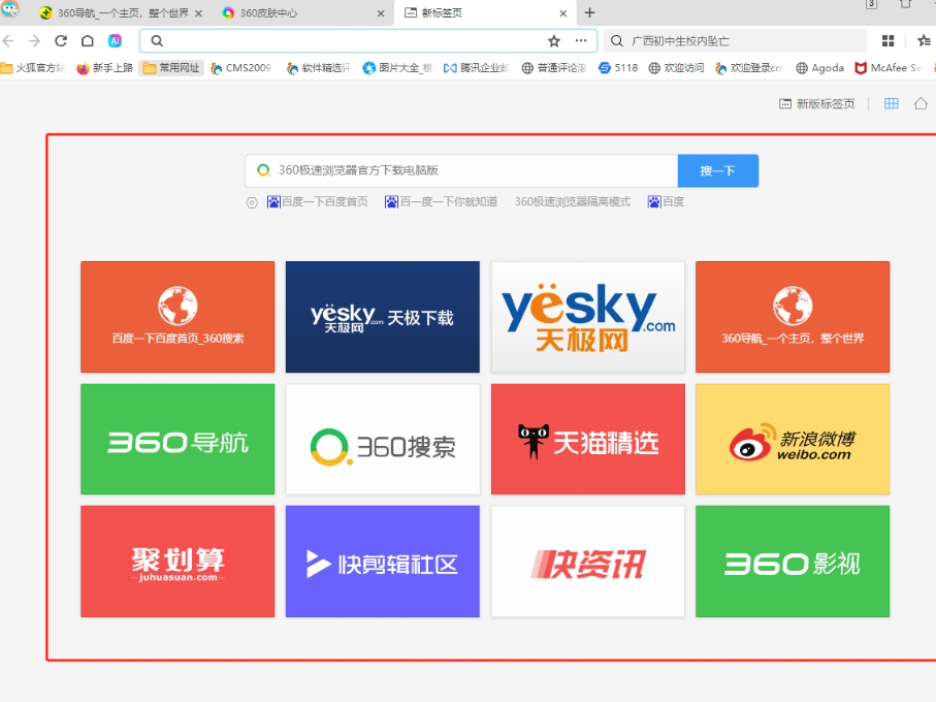Open the CMS2009 bookmark
936x702 pixels.
[x=241, y=68]
